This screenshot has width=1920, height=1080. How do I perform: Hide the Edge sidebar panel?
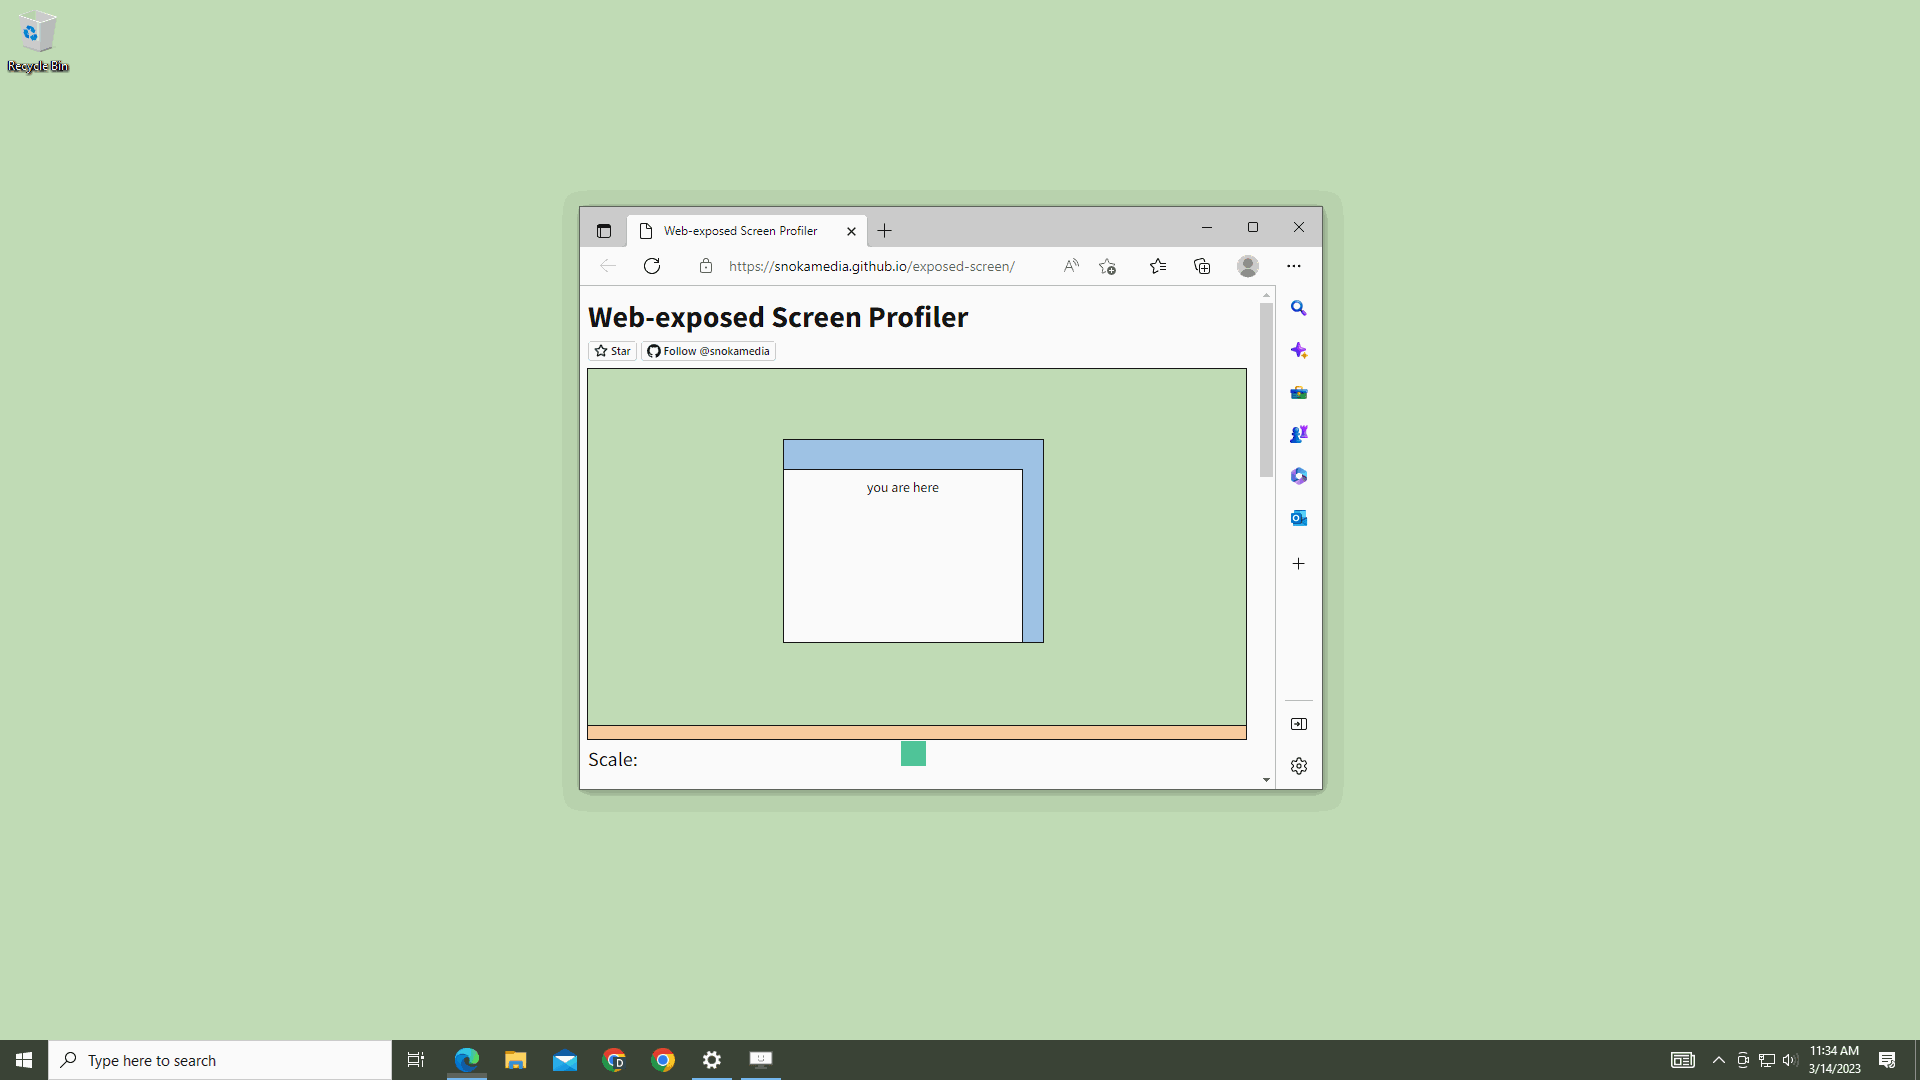[1298, 724]
